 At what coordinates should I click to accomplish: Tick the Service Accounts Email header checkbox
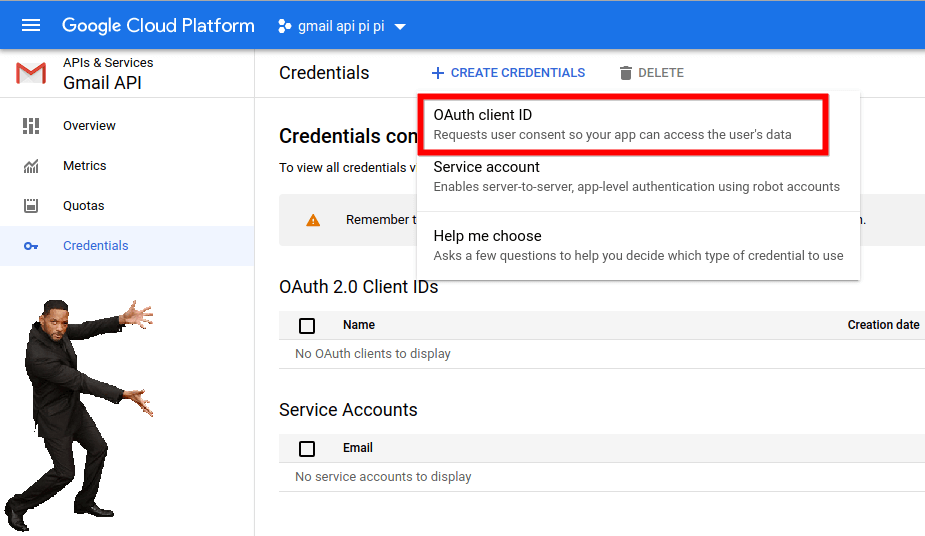point(307,449)
